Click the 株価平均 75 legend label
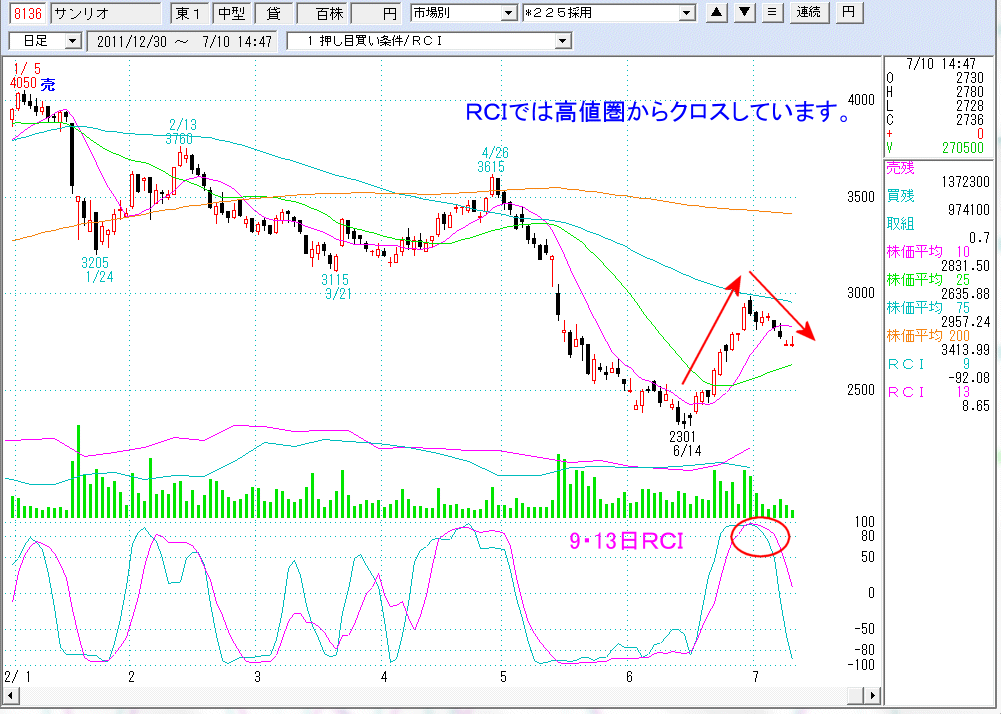The image size is (1001, 714). (928, 308)
